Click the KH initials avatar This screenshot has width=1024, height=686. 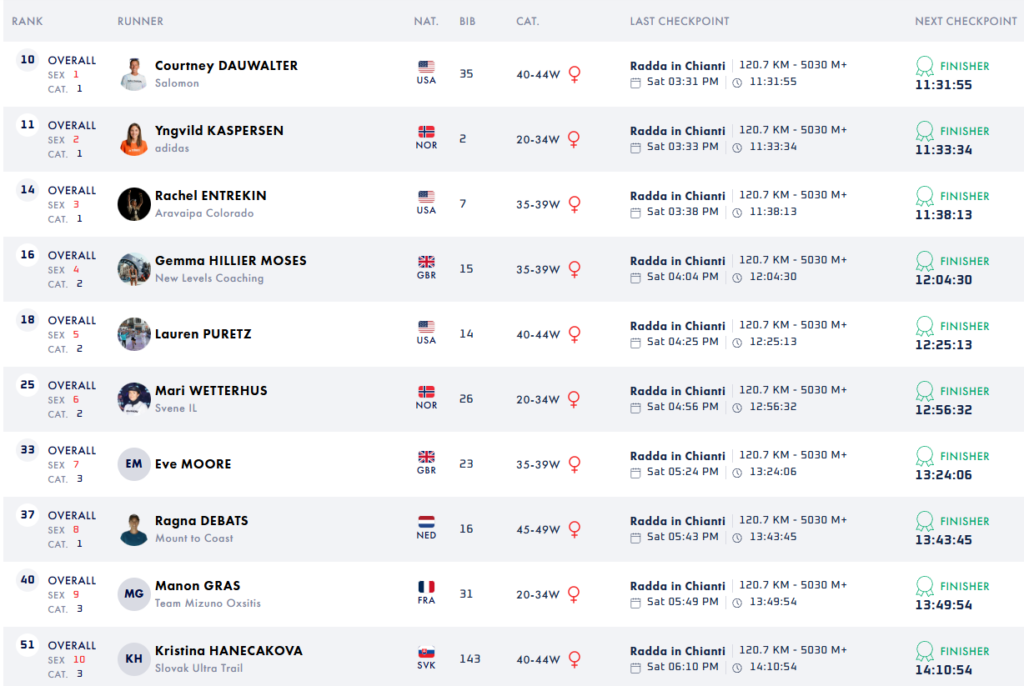click(x=134, y=659)
